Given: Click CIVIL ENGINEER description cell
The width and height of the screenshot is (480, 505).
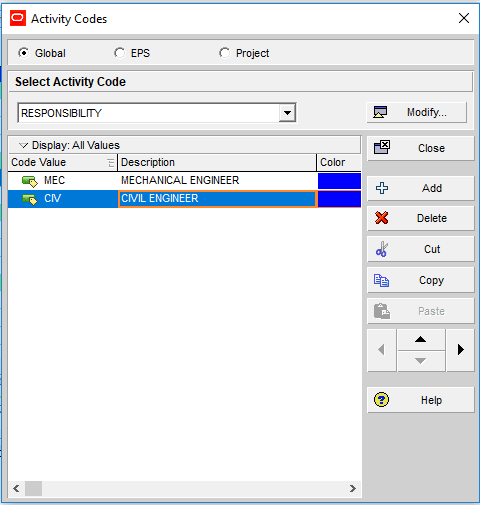Looking at the screenshot, I should point(217,199).
